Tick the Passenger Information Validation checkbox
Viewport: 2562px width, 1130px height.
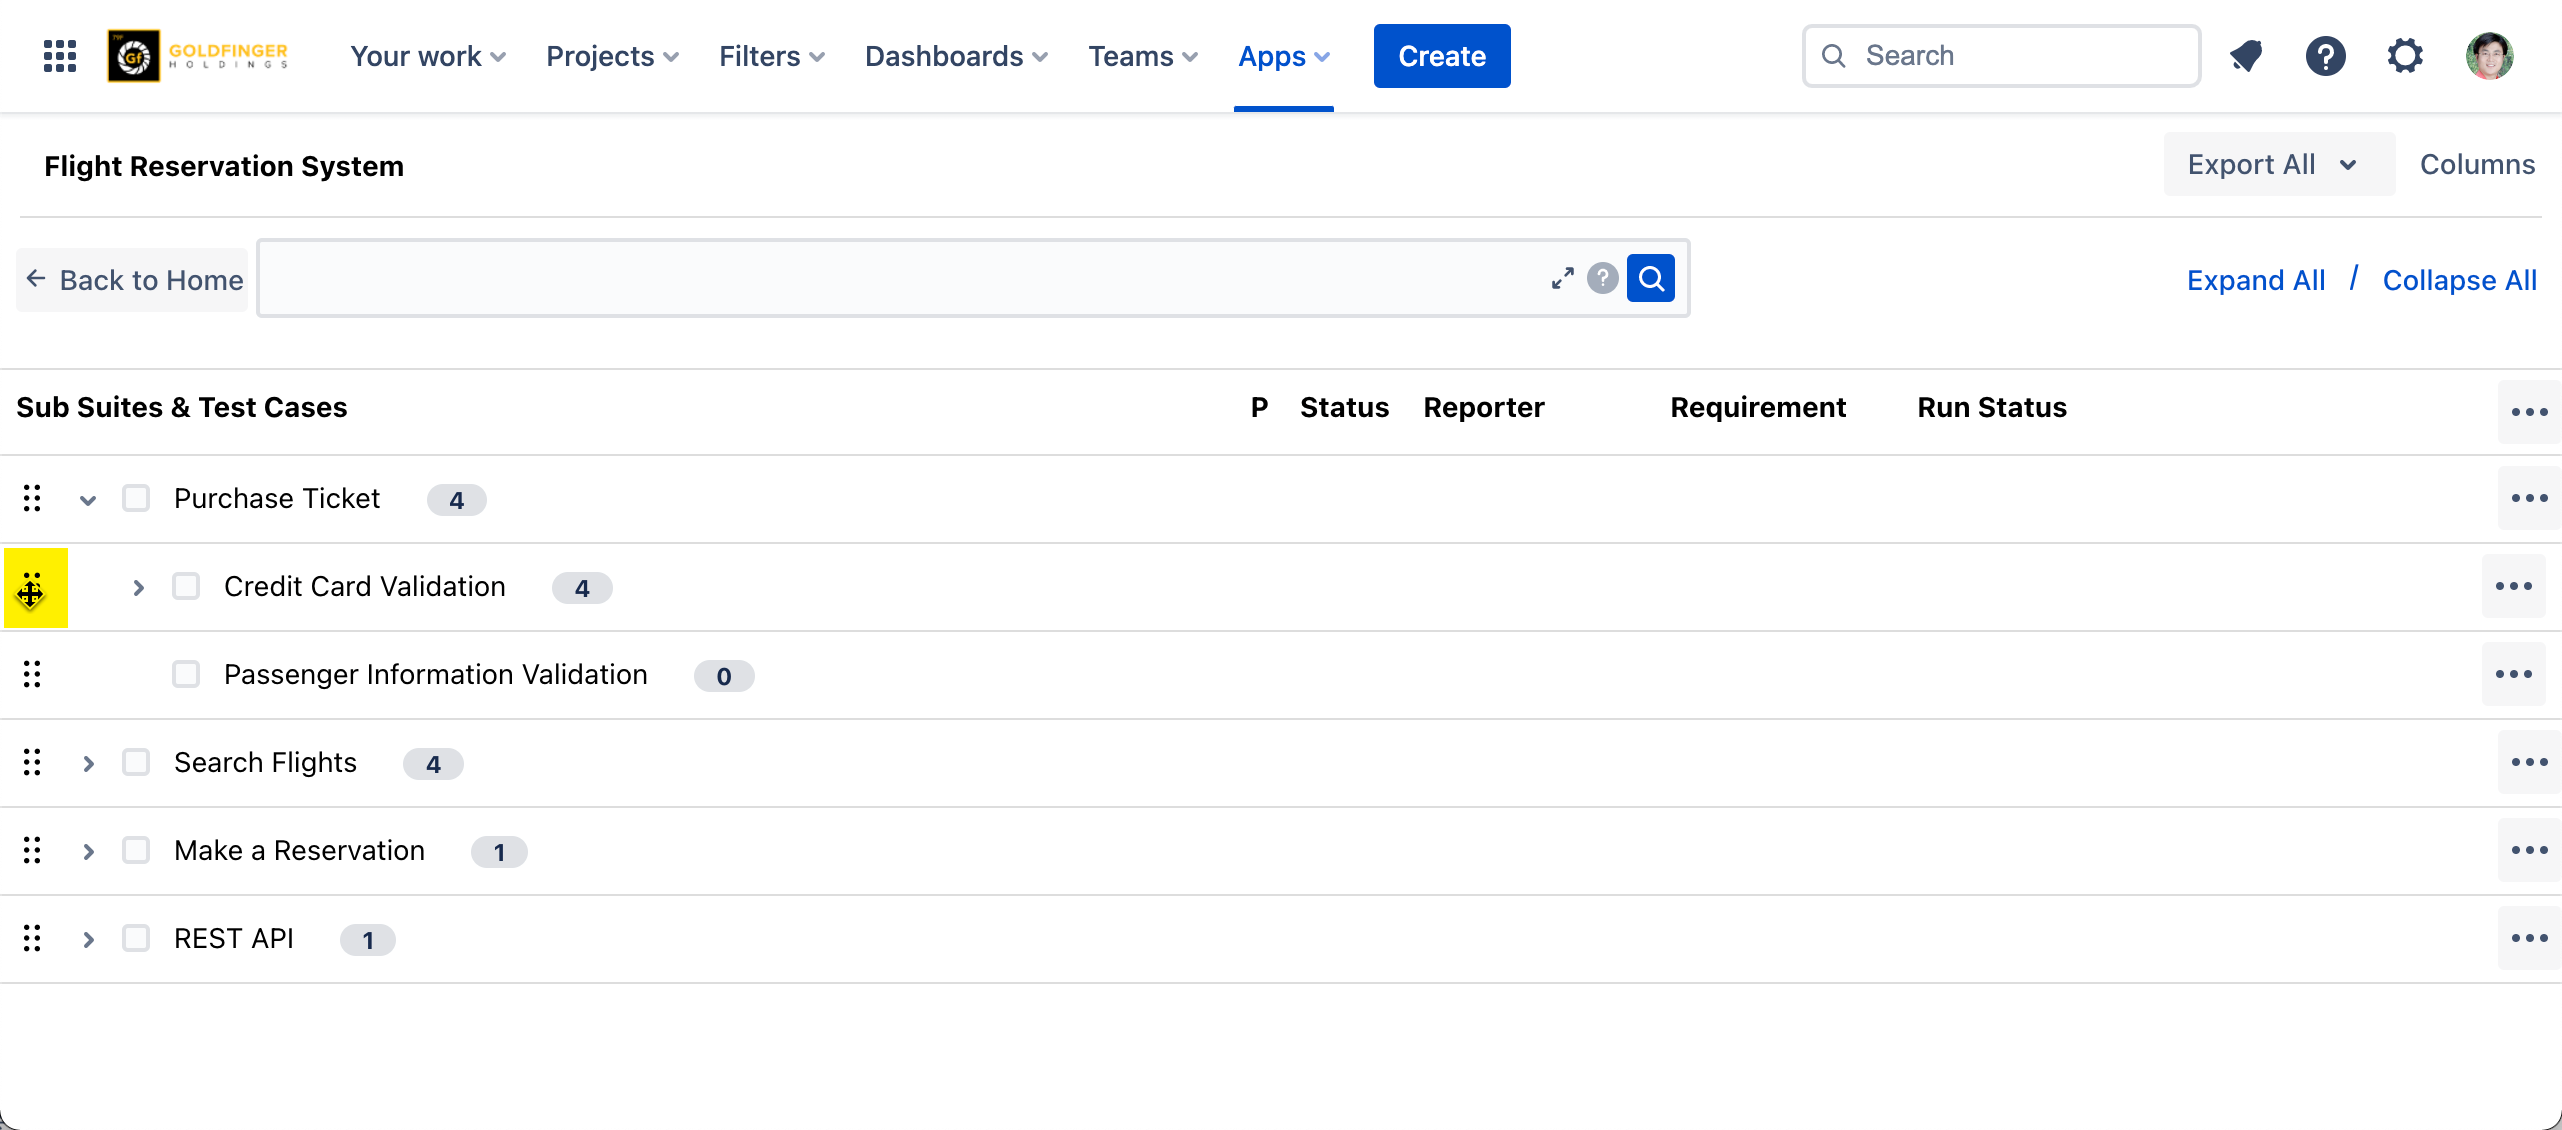[x=186, y=674]
